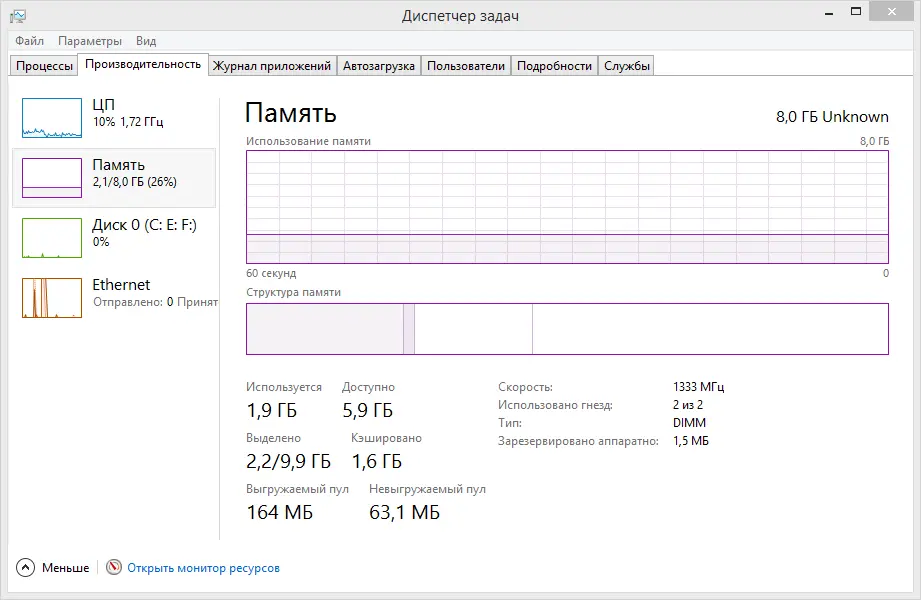This screenshot has width=921, height=600.
Task: Open the Файл menu
Action: tap(29, 41)
